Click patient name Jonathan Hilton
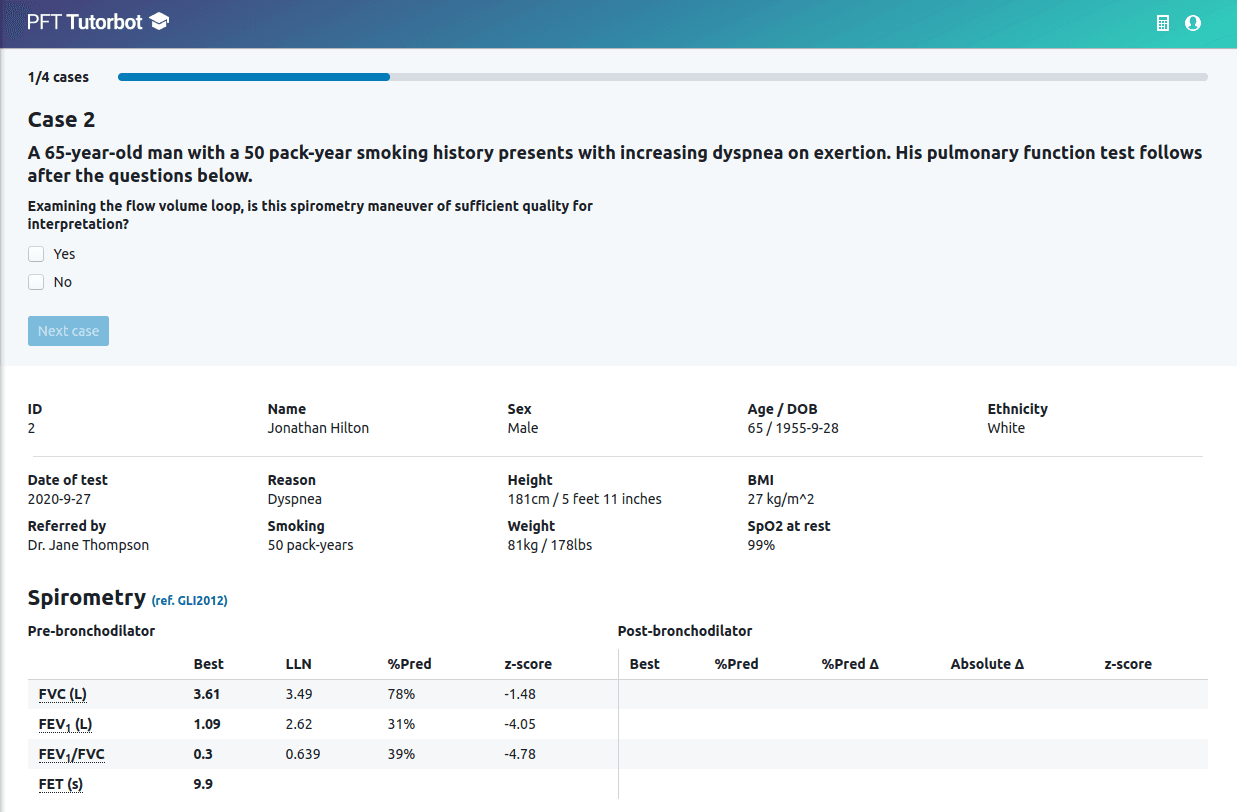 318,428
